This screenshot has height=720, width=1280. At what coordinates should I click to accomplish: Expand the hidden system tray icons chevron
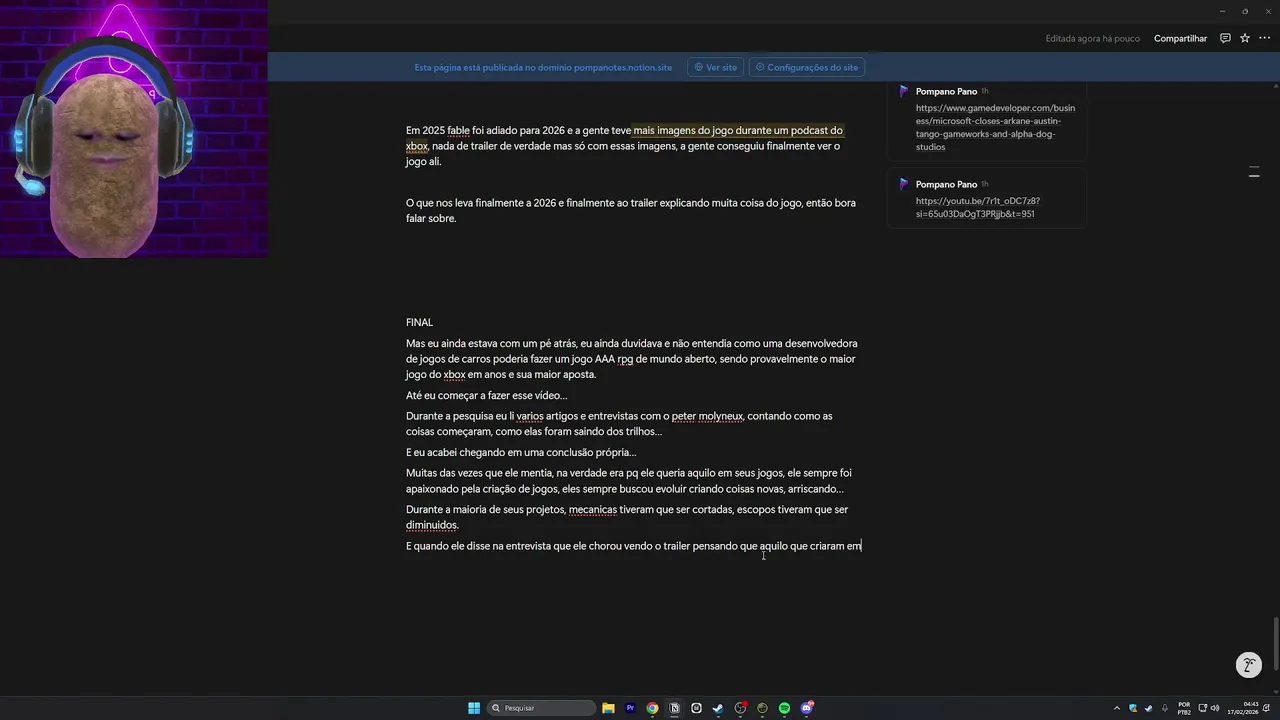(x=1117, y=708)
